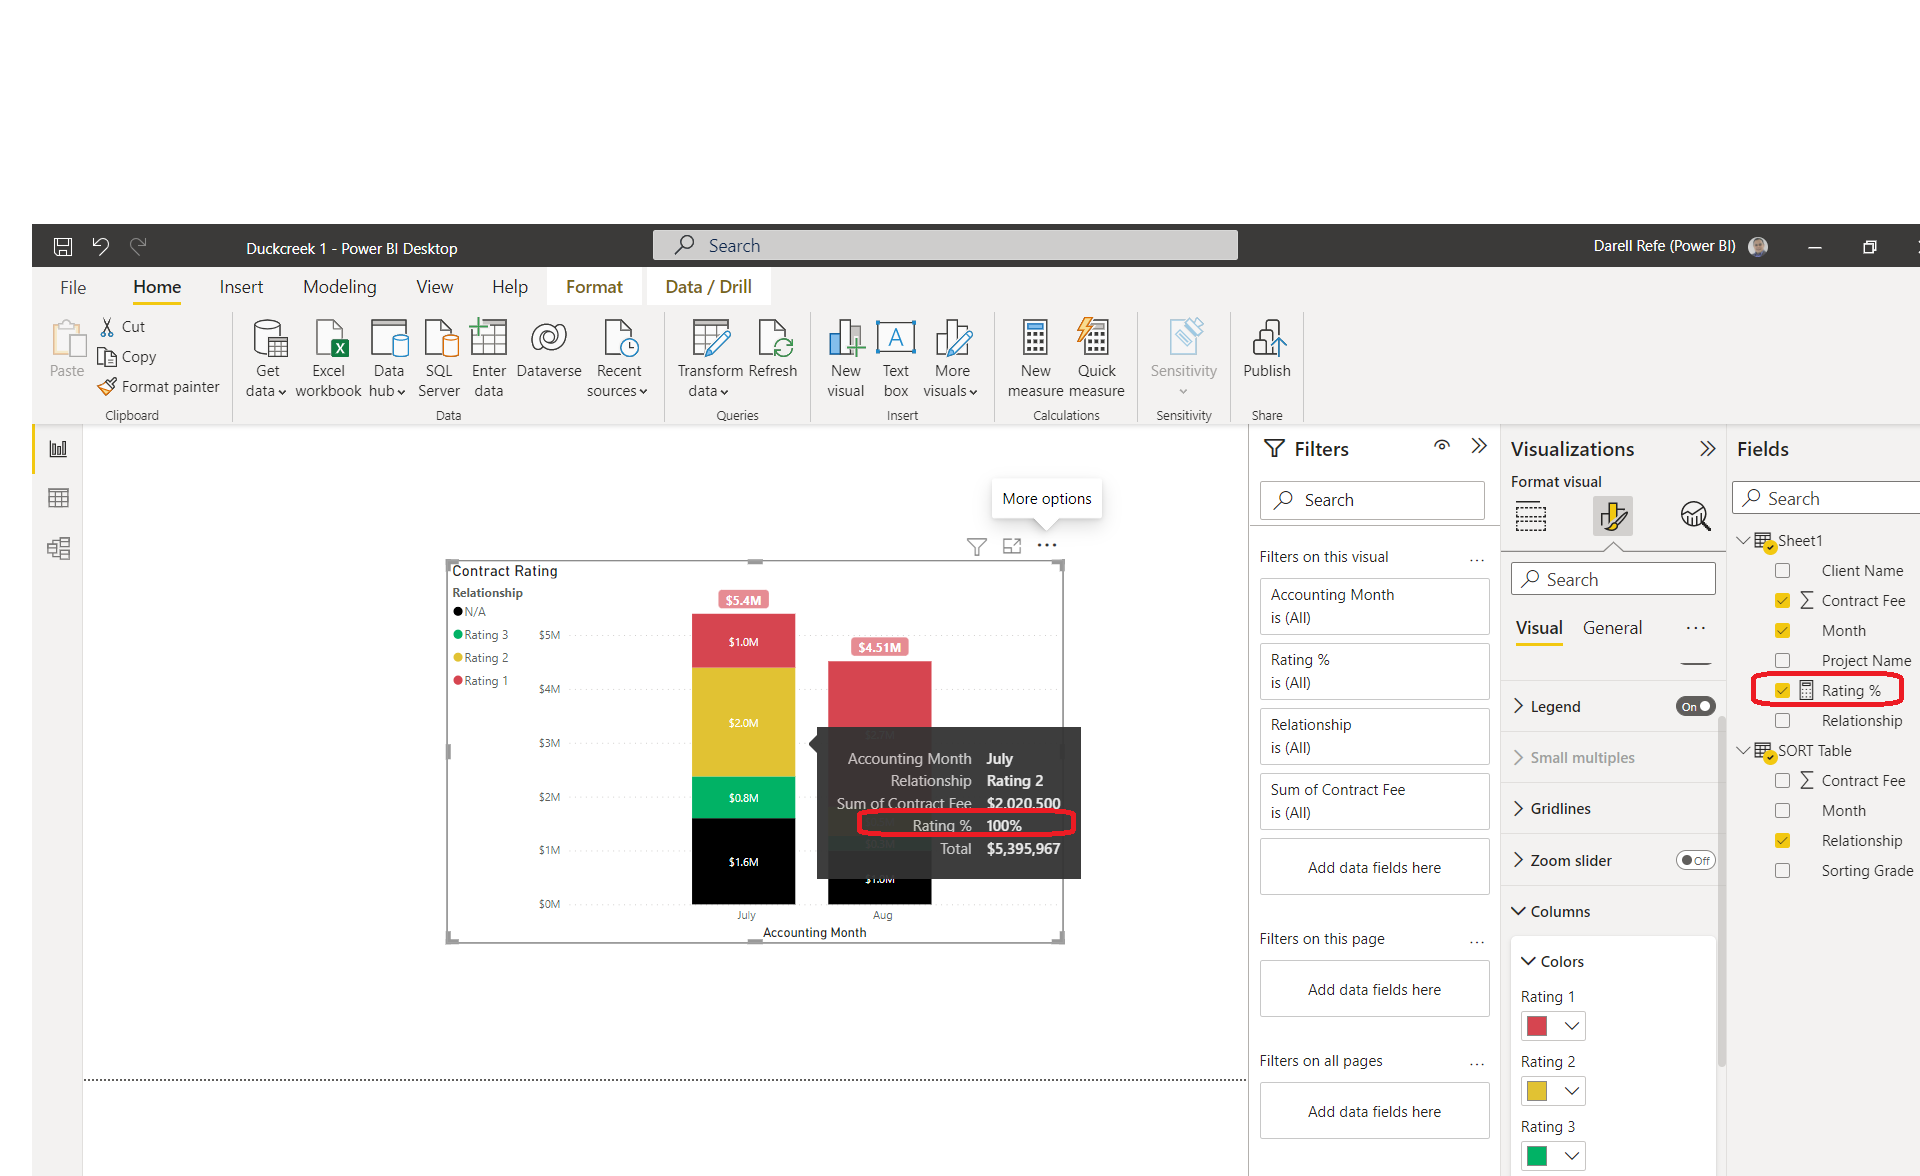The image size is (1920, 1176).
Task: Open the Analytics pane magnifier icon
Action: (x=1695, y=517)
